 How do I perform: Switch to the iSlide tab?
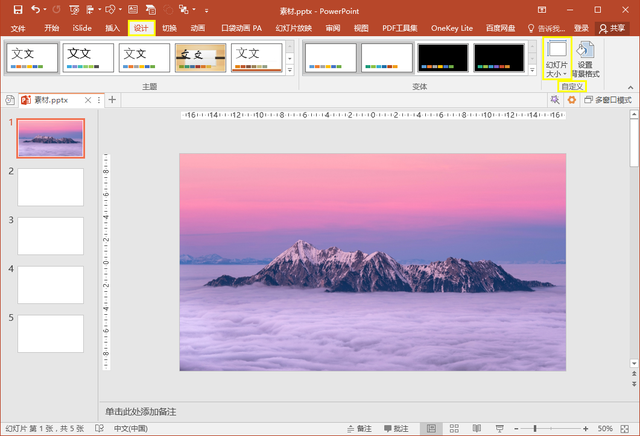82,28
